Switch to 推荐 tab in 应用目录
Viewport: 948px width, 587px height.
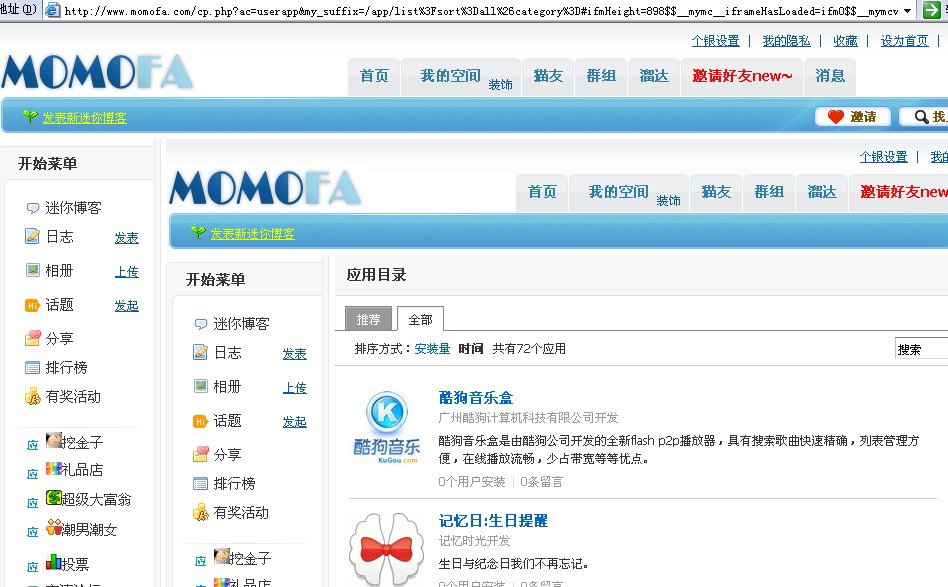[368, 319]
